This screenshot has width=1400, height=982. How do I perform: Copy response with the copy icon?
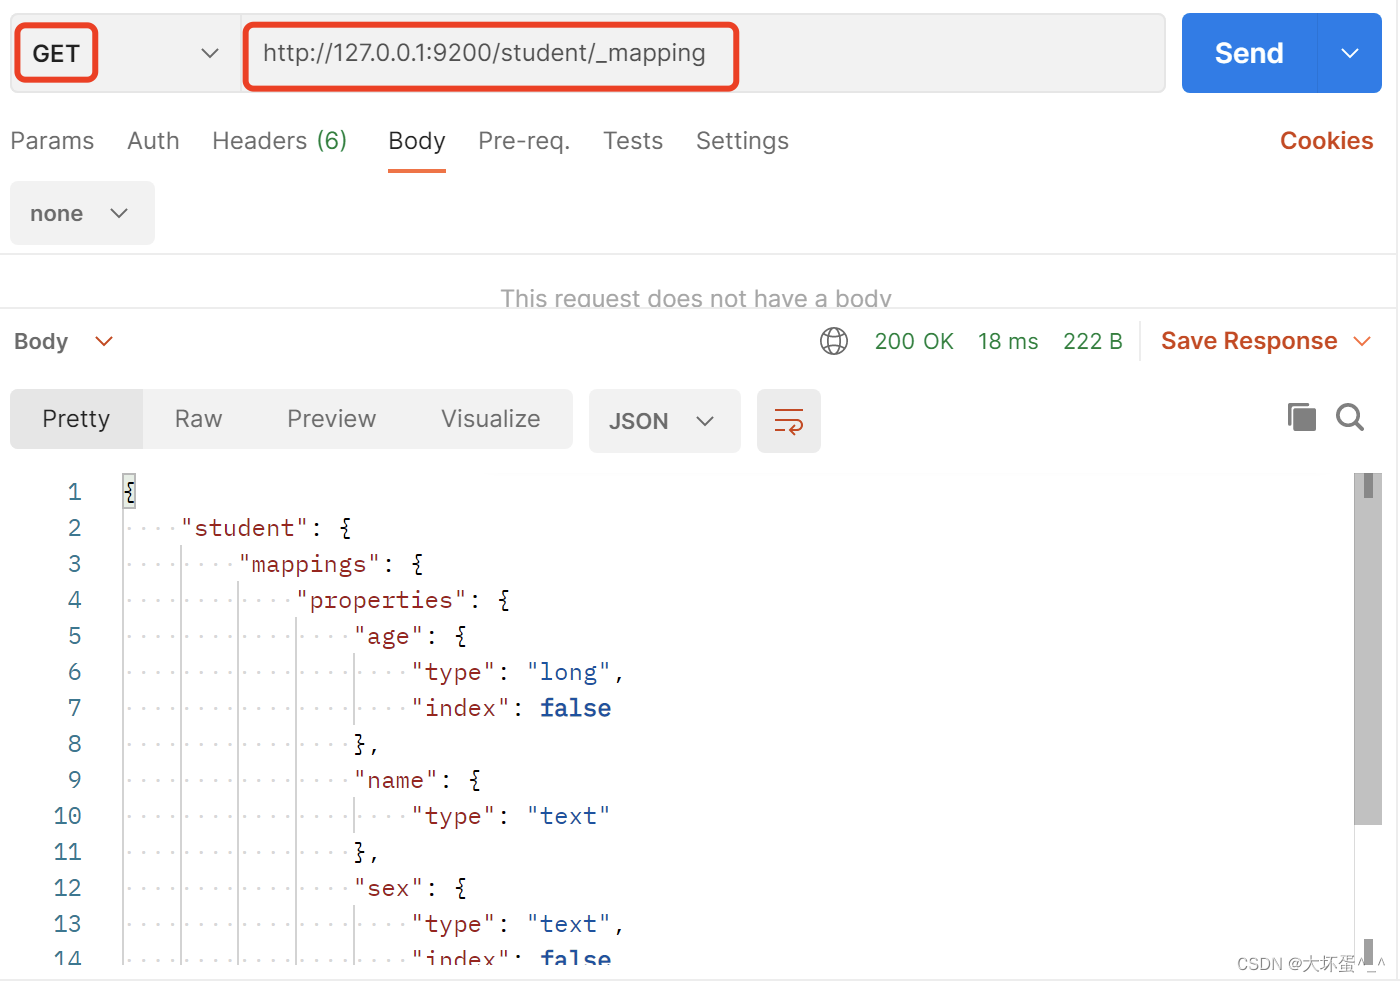(1301, 417)
